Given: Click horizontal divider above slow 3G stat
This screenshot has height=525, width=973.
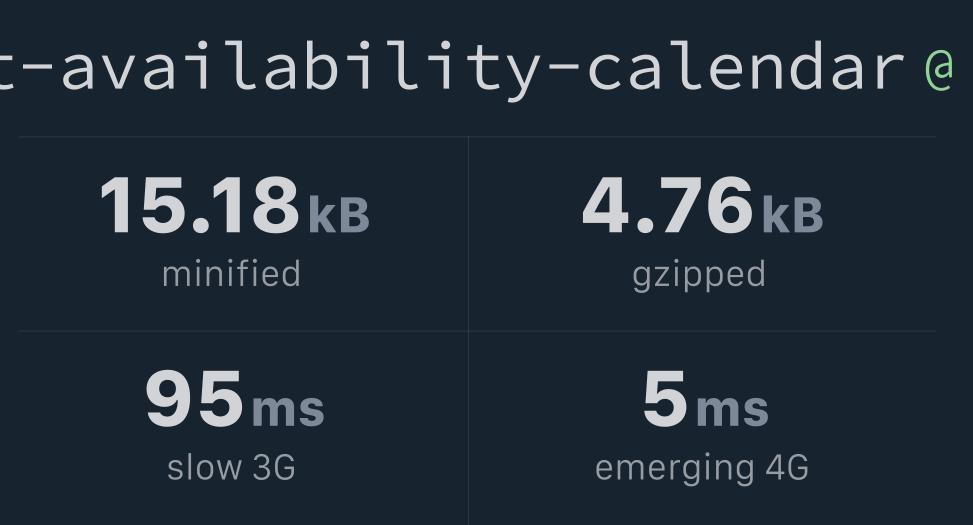Looking at the screenshot, I should (243, 331).
